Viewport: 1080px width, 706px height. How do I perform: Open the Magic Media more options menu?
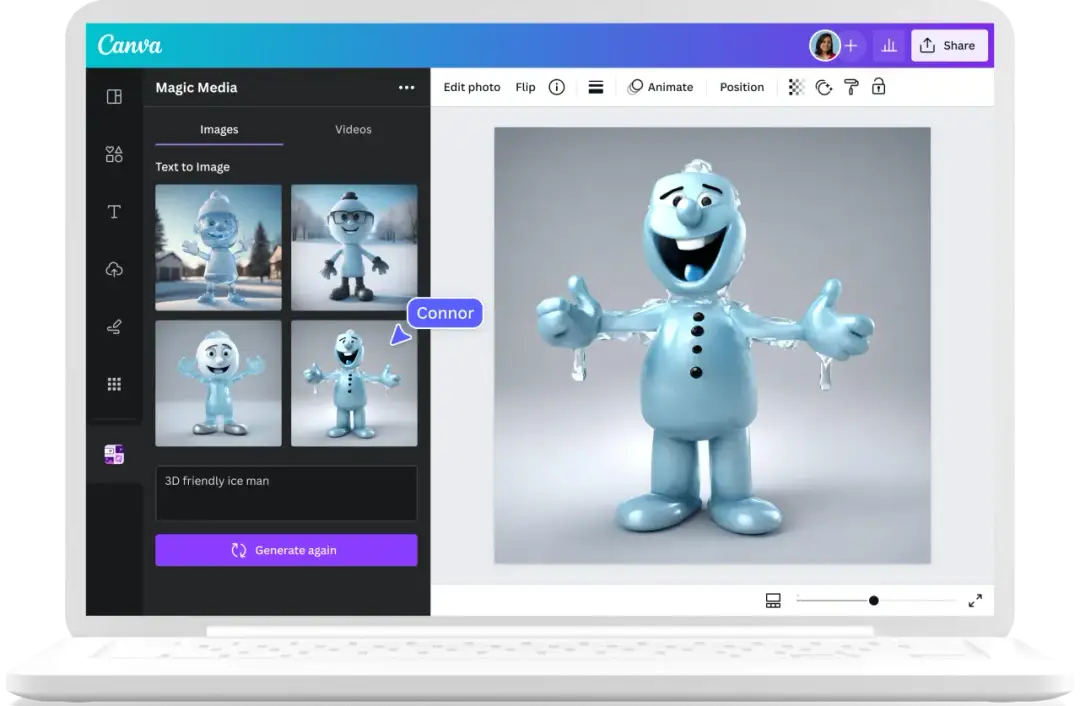tap(406, 87)
